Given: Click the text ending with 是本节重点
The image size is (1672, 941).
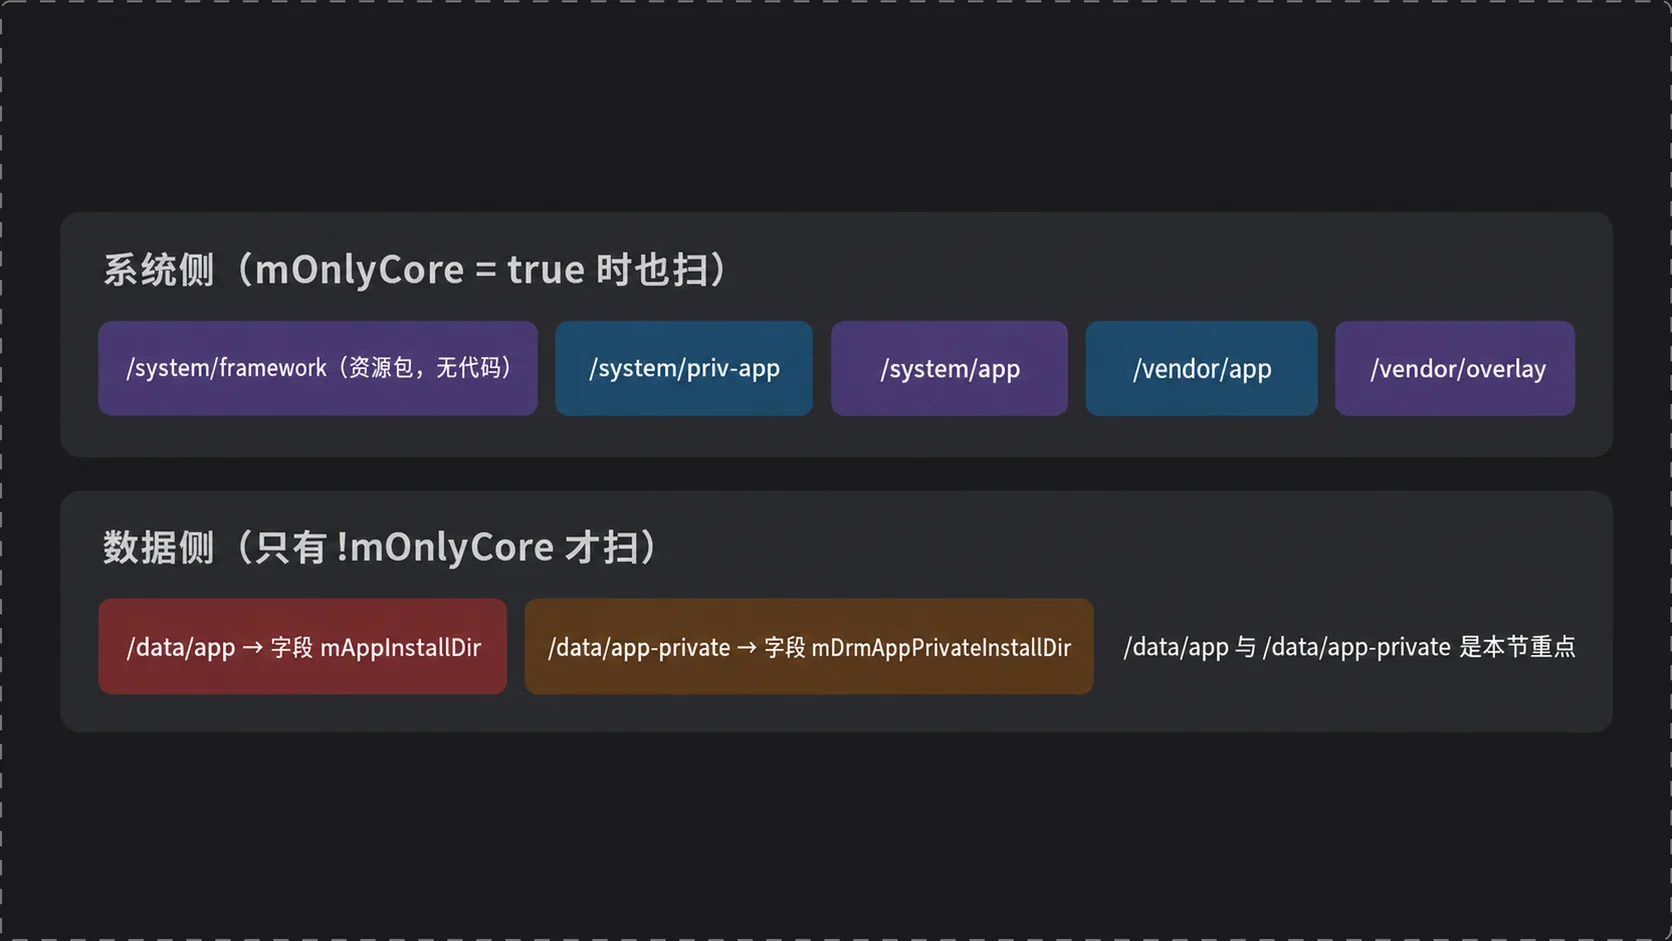Looking at the screenshot, I should 1349,647.
